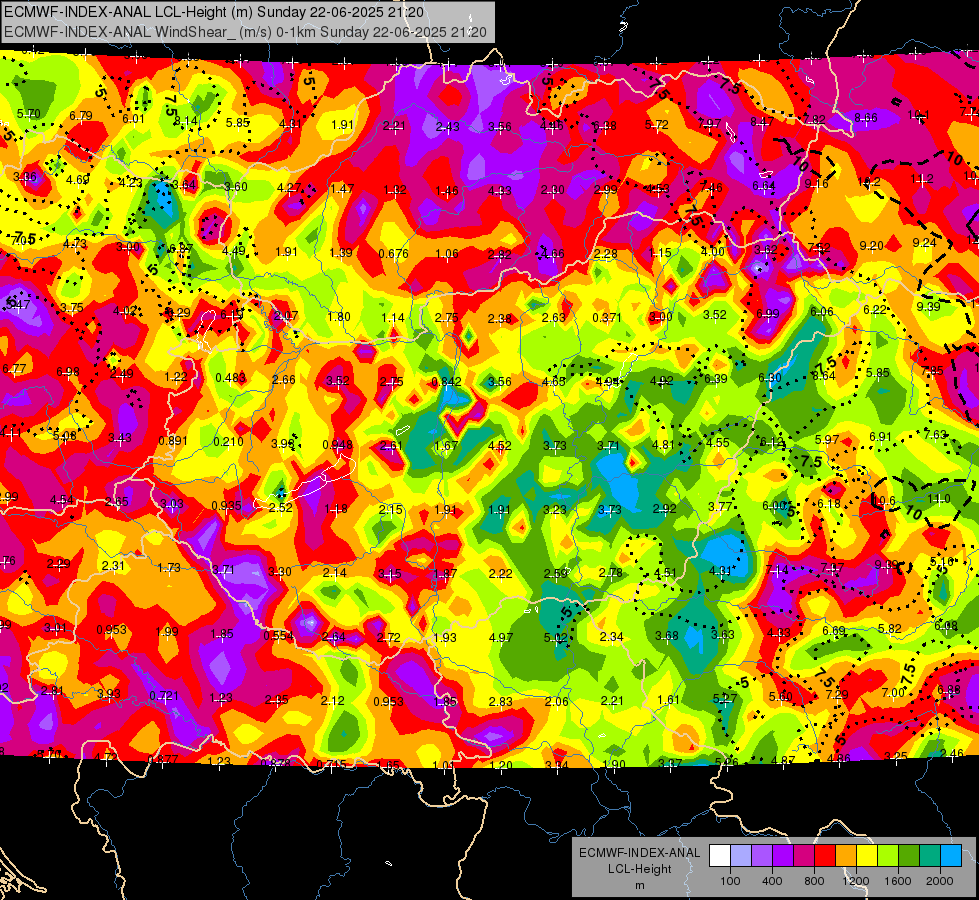Click the 0.842 wind shear value

(x=446, y=382)
